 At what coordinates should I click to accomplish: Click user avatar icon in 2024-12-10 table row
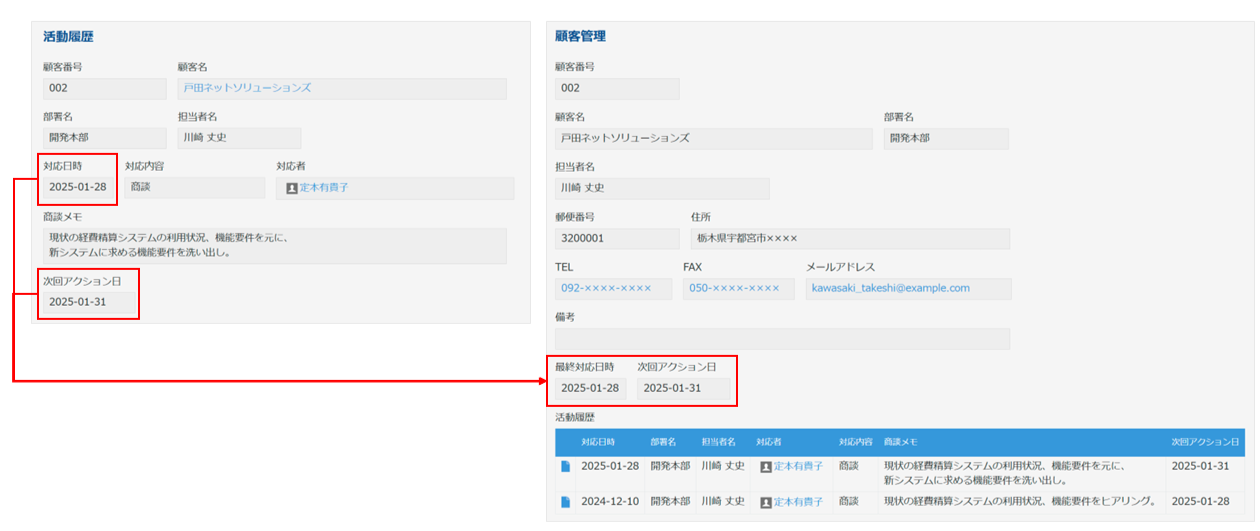[766, 501]
